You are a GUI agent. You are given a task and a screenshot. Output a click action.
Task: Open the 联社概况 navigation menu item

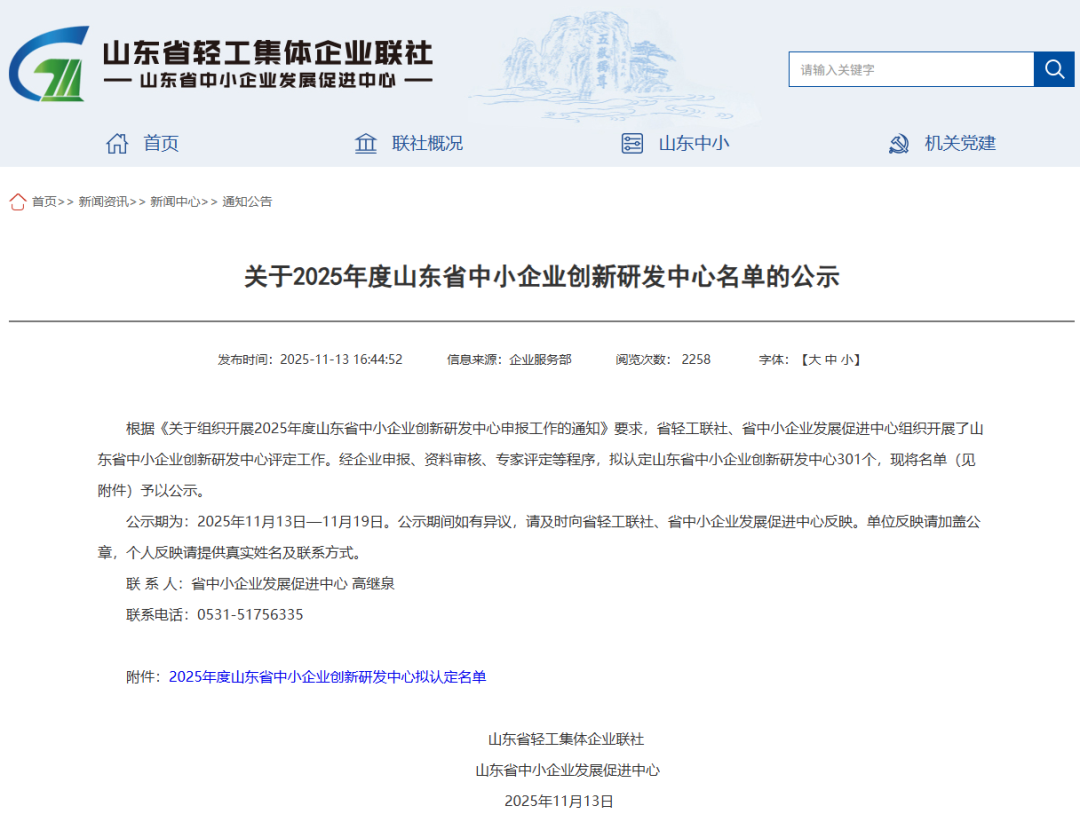(427, 143)
